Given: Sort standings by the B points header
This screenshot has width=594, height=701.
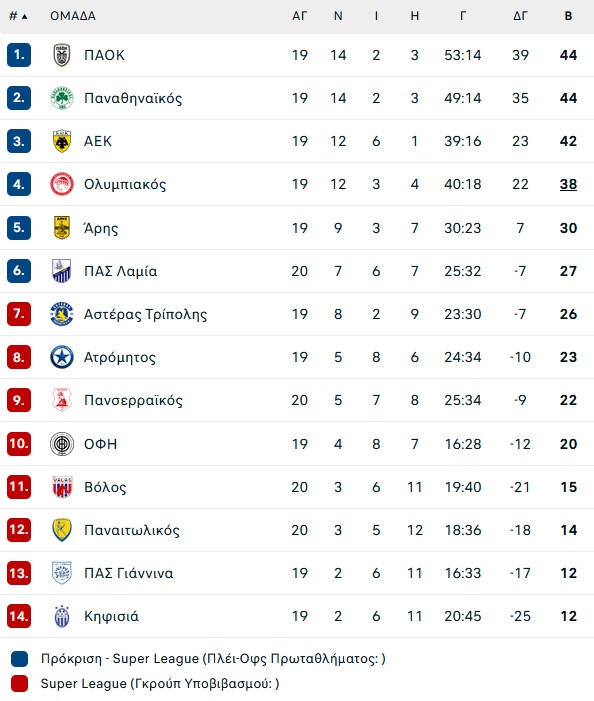Looking at the screenshot, I should point(568,16).
